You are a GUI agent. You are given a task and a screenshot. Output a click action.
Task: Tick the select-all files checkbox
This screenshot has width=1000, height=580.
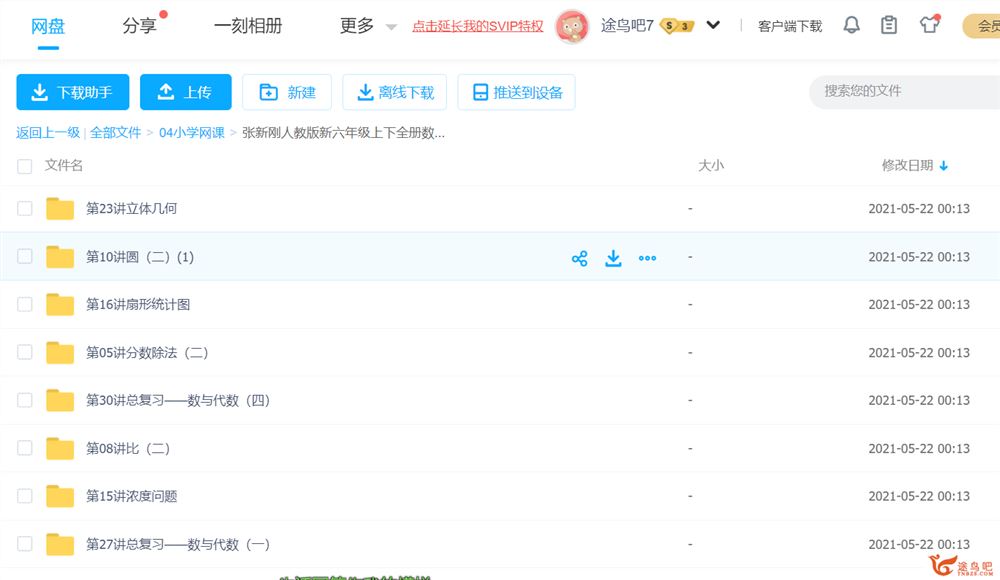(x=24, y=167)
